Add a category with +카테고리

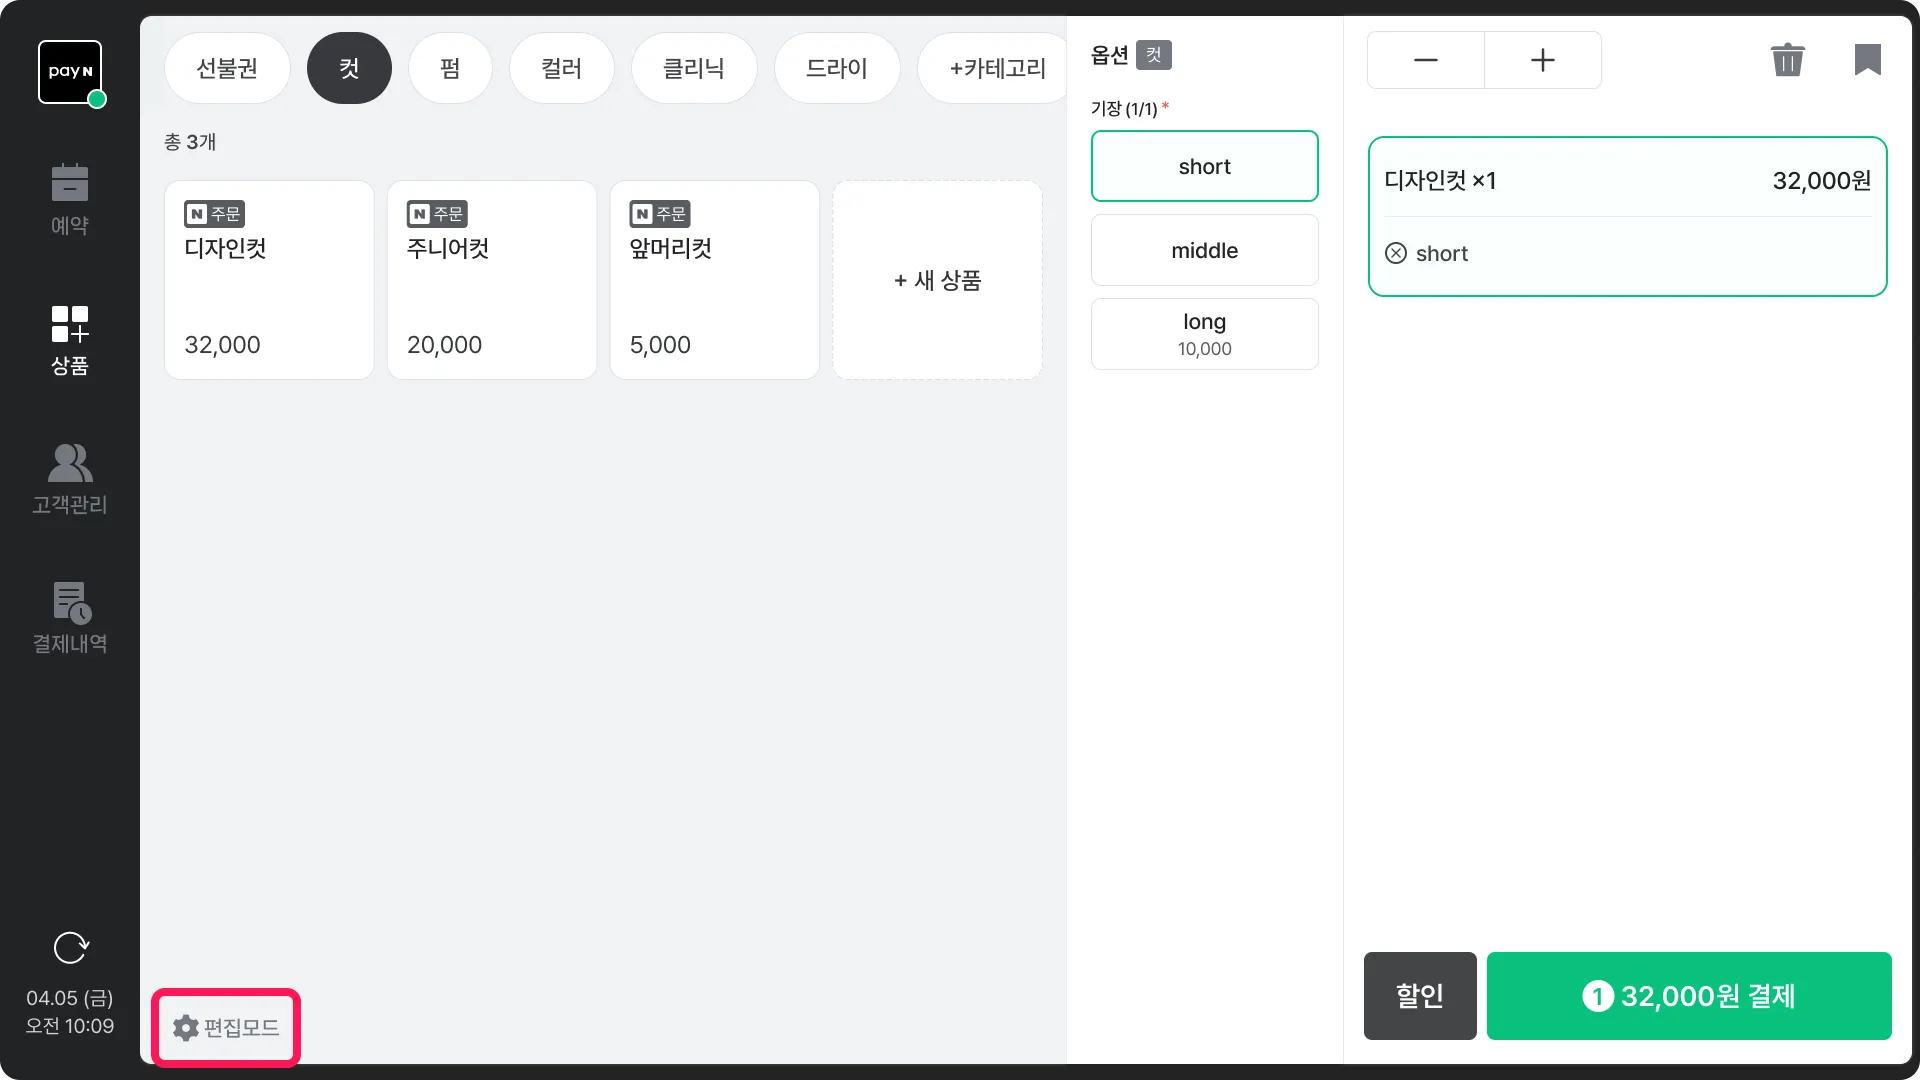[996, 68]
